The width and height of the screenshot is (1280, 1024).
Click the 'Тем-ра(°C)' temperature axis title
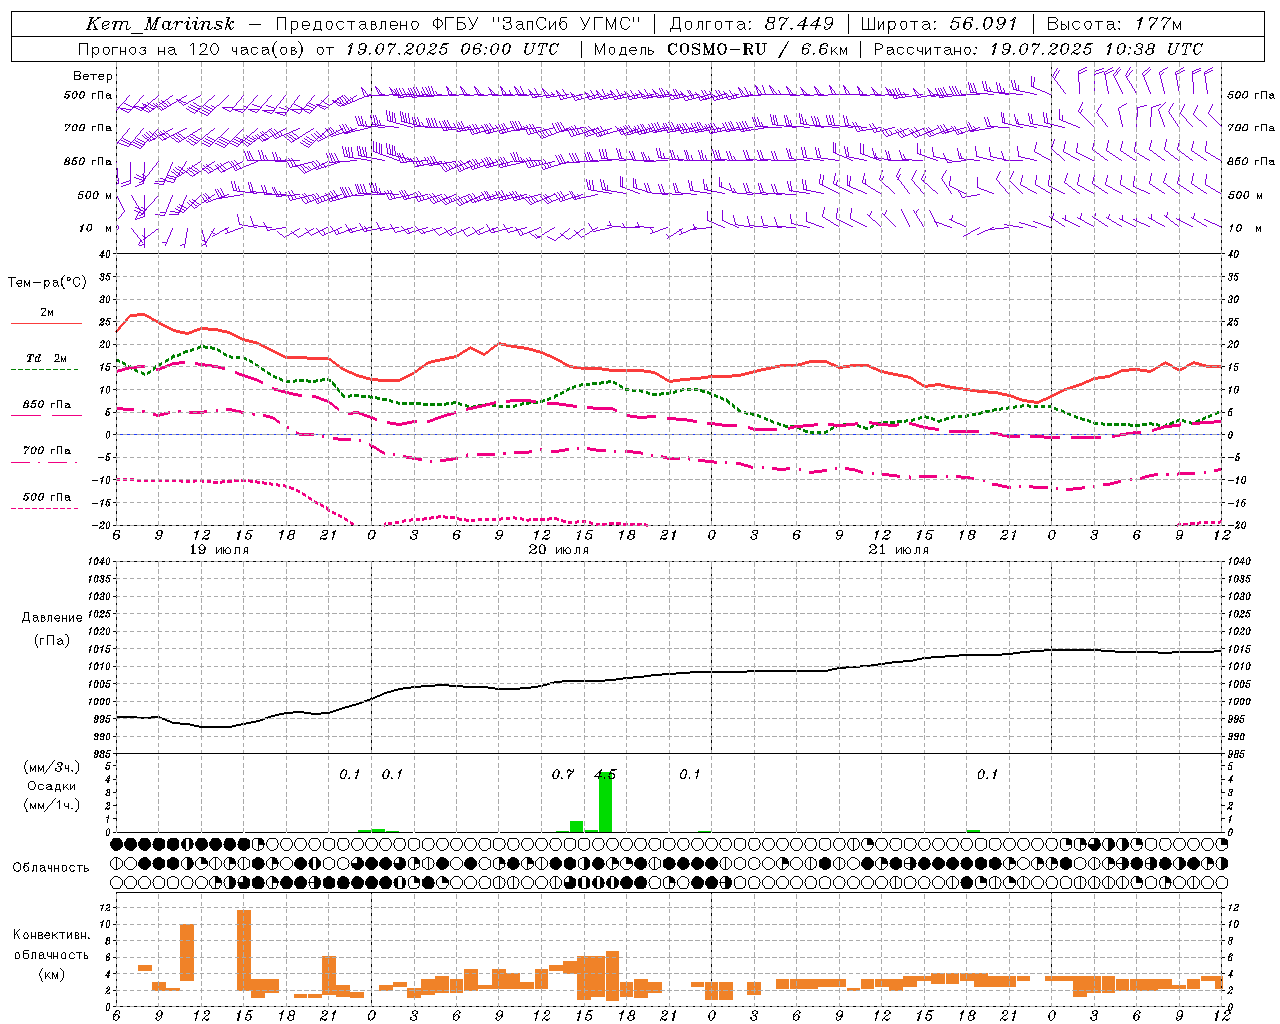(x=47, y=283)
